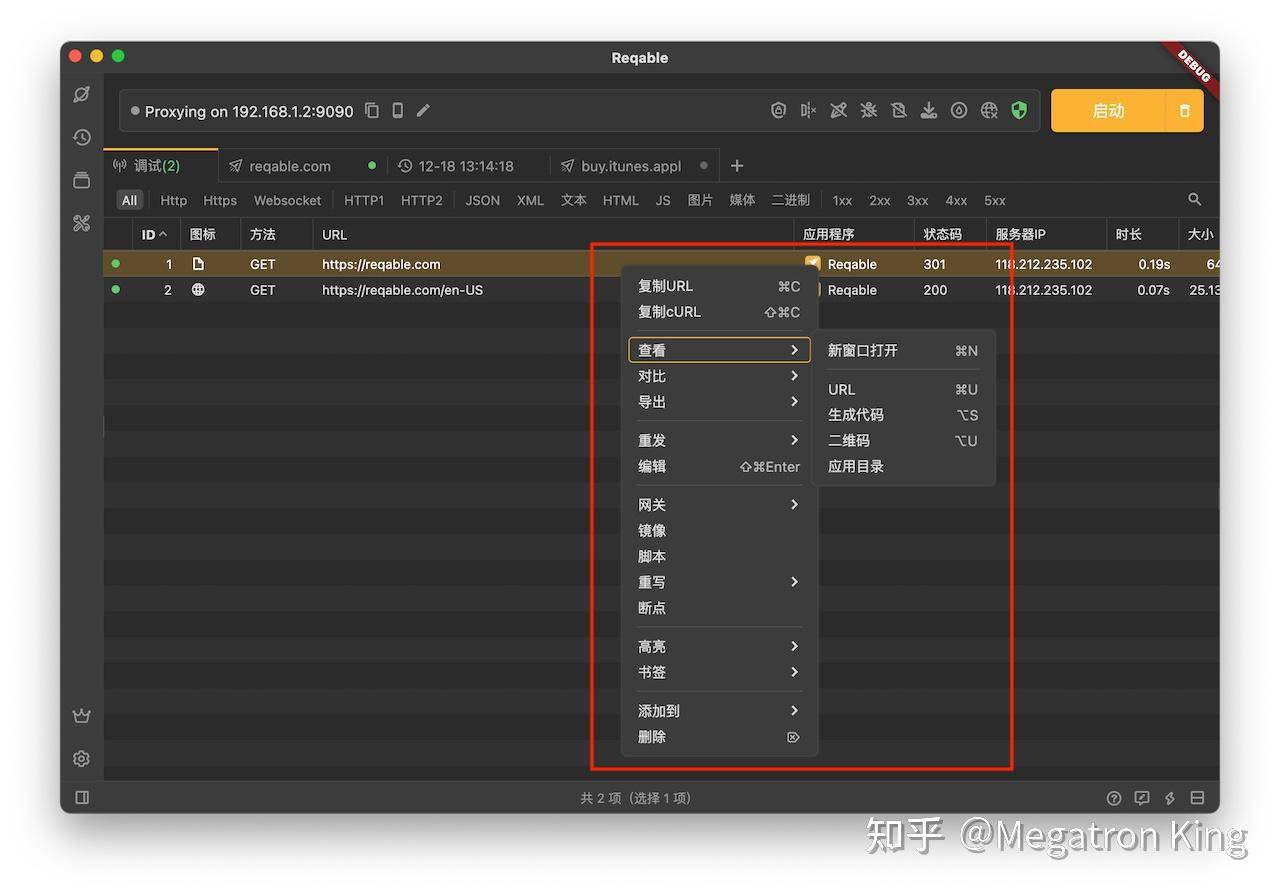This screenshot has height=893, width=1280.
Task: Expand the 查看 submenu
Action: (719, 350)
